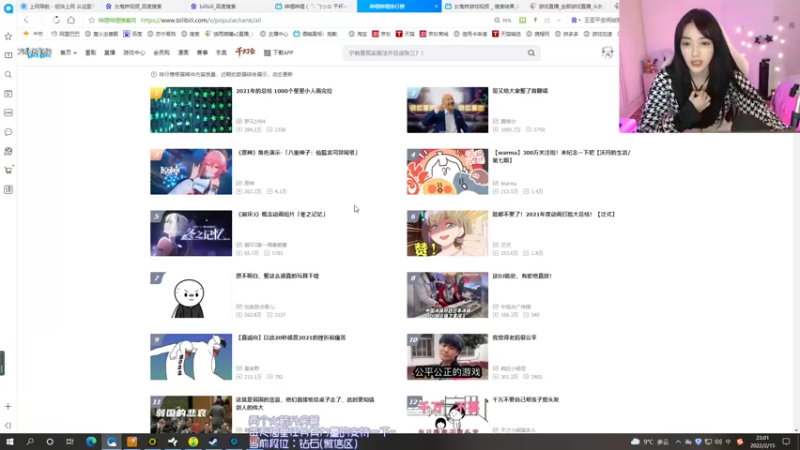Open 直播 in the Bilibili navigation

(110, 53)
